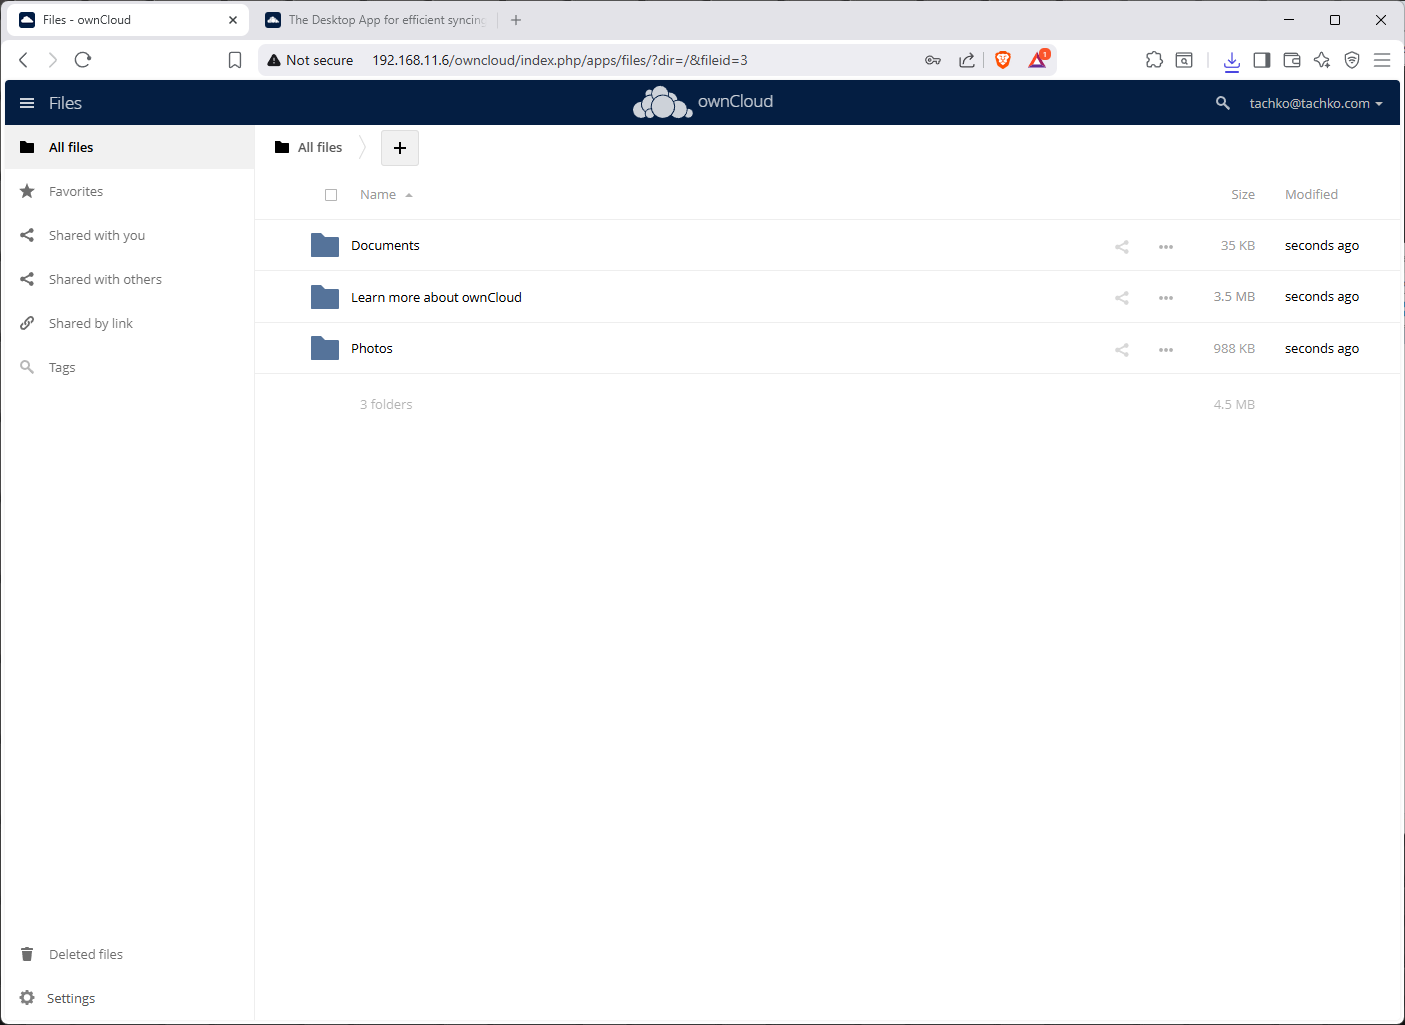
Task: Toggle the Files app hamburger menu
Action: [x=27, y=103]
